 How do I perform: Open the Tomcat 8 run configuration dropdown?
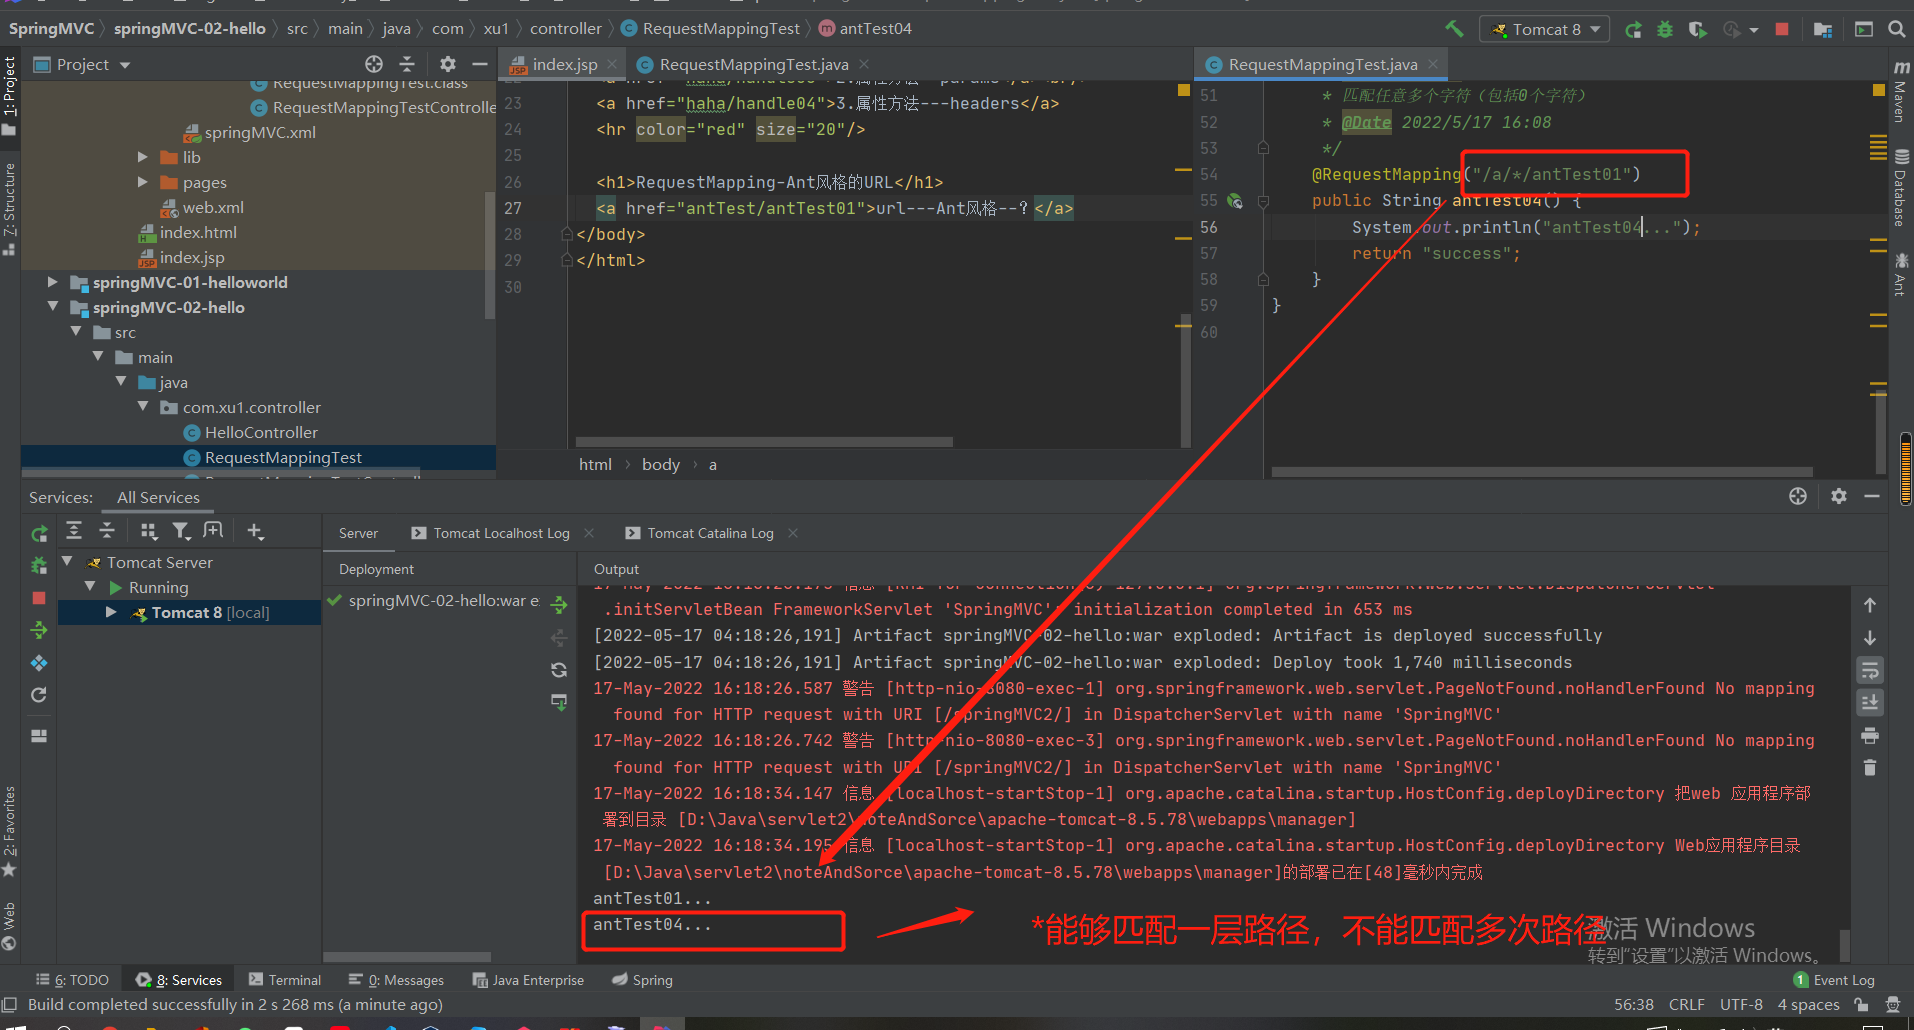click(1544, 29)
